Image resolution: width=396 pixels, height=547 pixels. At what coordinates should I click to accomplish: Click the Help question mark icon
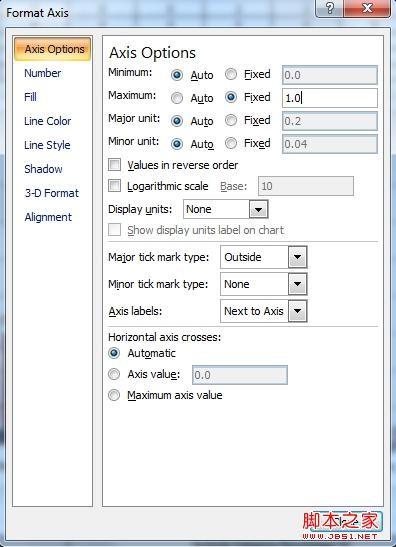[x=329, y=8]
